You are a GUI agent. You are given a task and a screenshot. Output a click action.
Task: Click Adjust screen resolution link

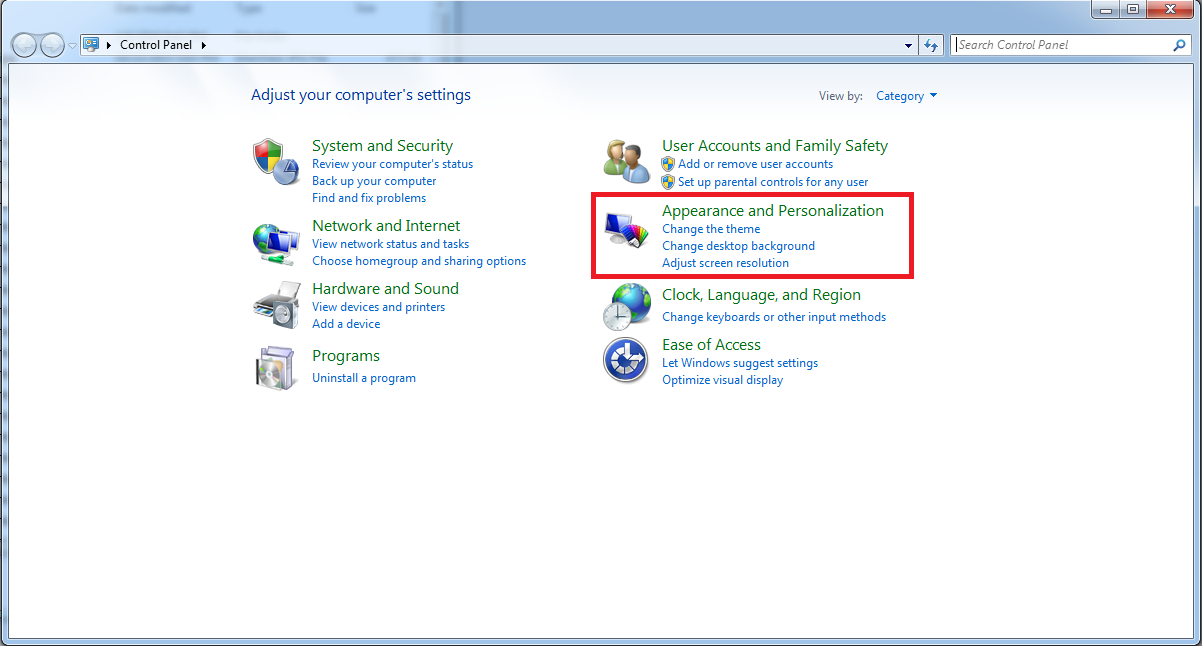[x=725, y=263]
